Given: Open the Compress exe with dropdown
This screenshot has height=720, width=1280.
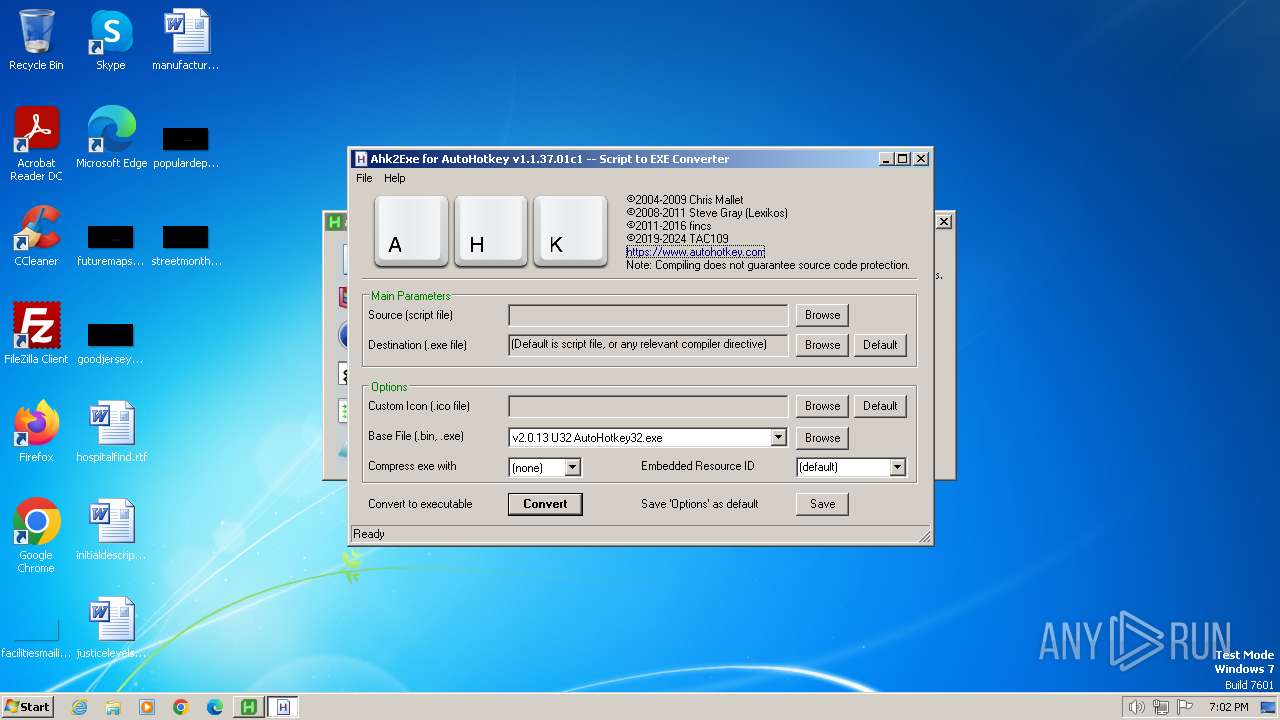Looking at the screenshot, I should [x=572, y=467].
